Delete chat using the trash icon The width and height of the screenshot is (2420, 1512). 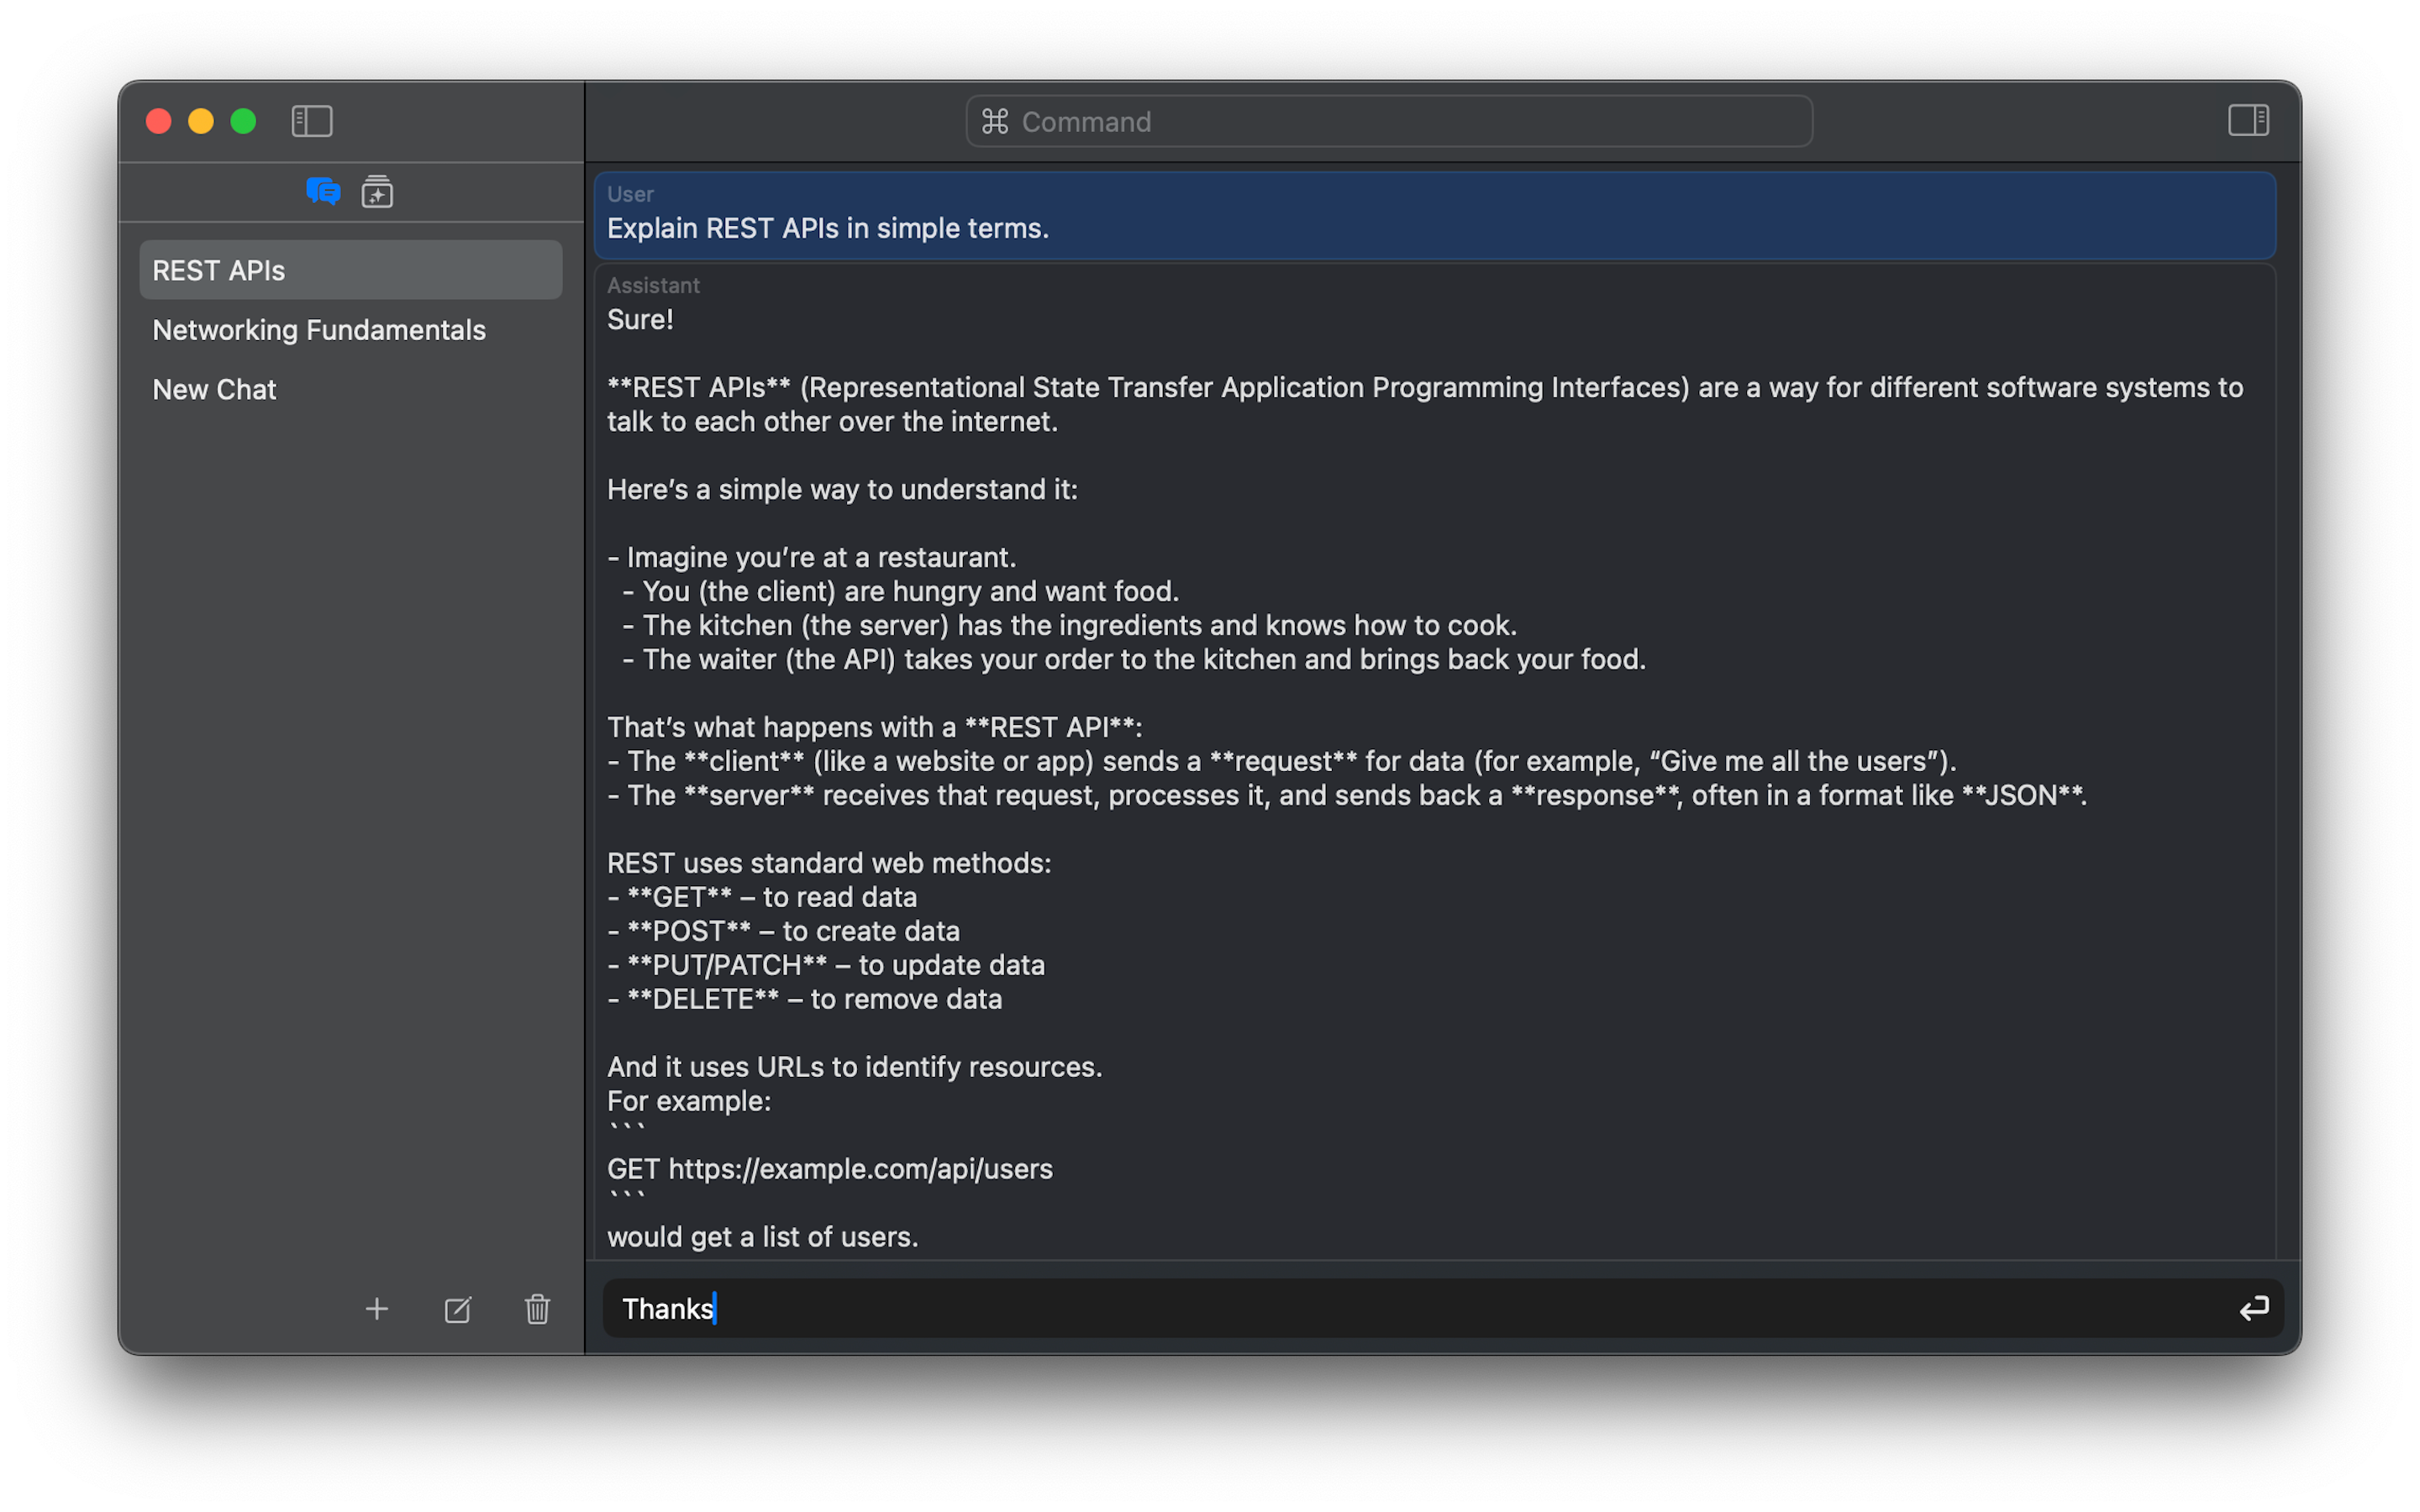click(x=537, y=1309)
